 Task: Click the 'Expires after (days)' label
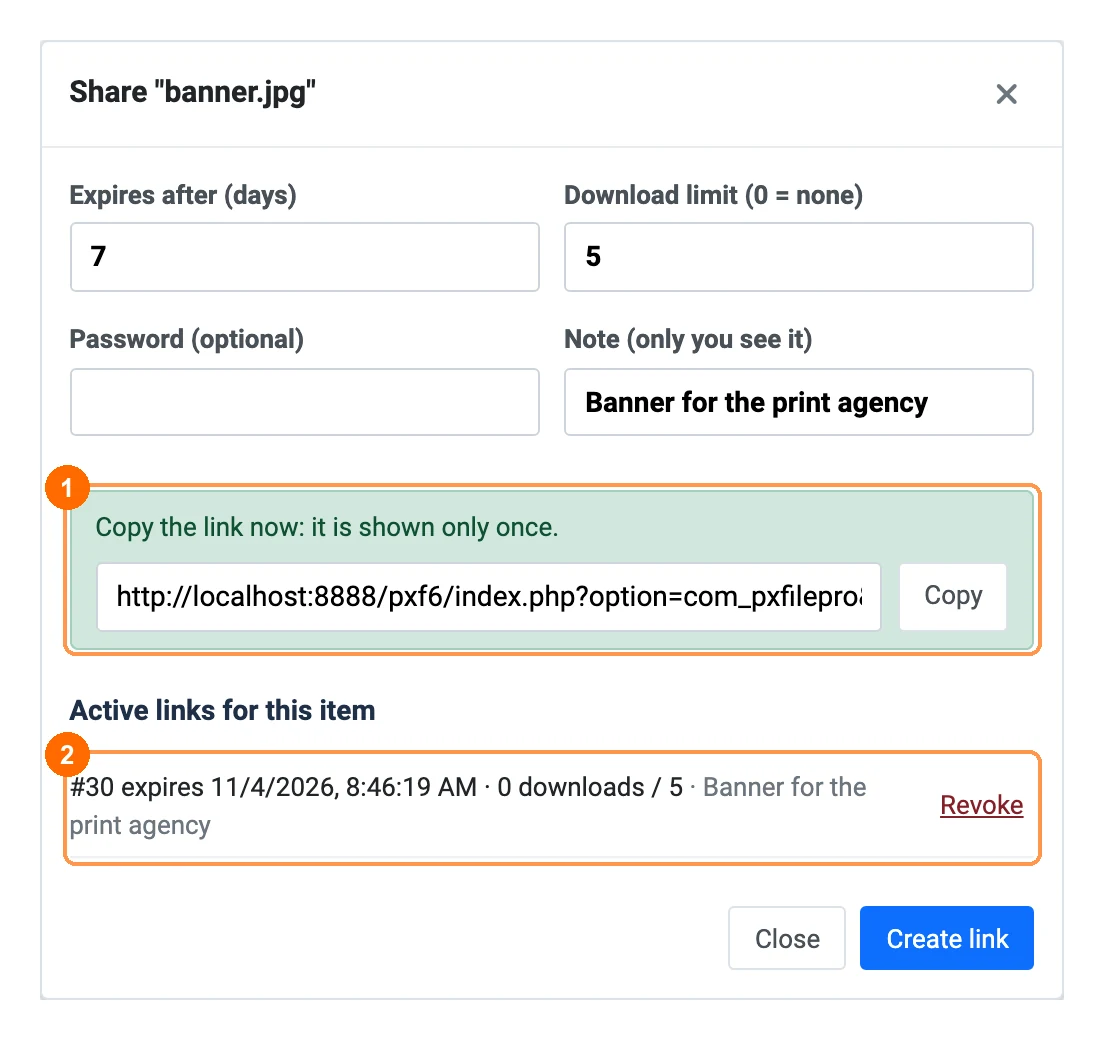[183, 196]
